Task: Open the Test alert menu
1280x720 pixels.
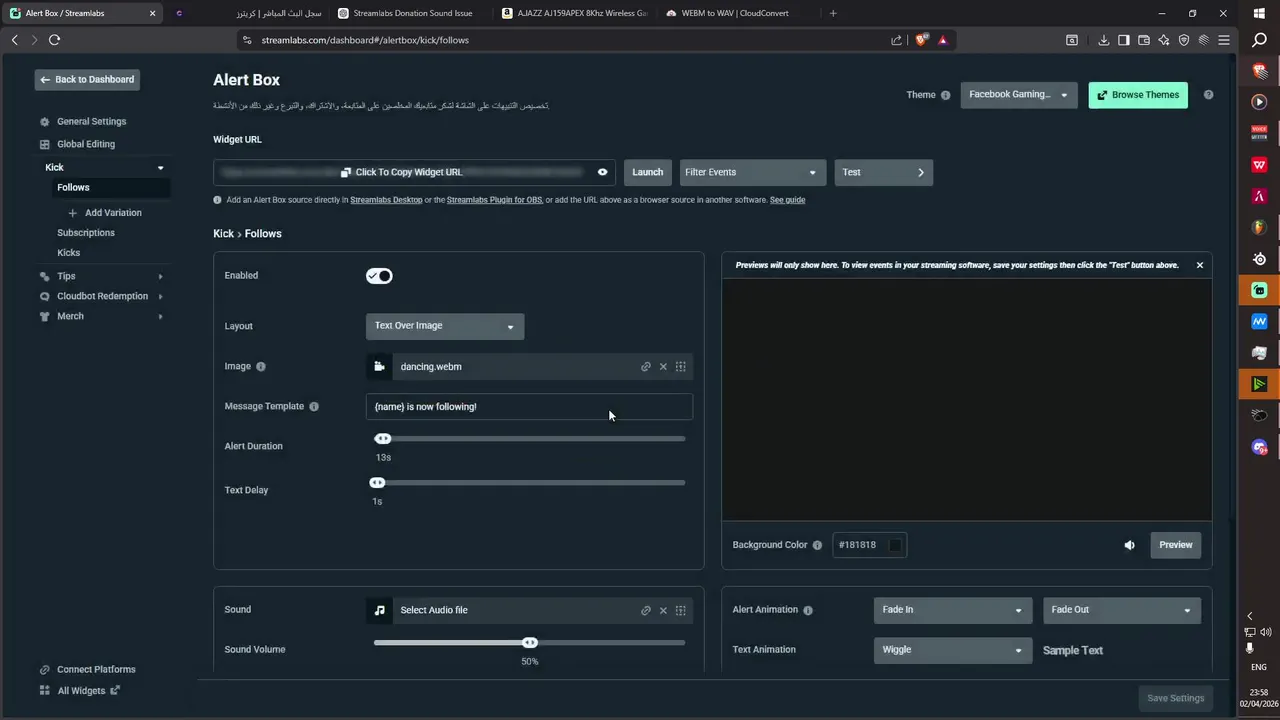Action: (x=884, y=172)
